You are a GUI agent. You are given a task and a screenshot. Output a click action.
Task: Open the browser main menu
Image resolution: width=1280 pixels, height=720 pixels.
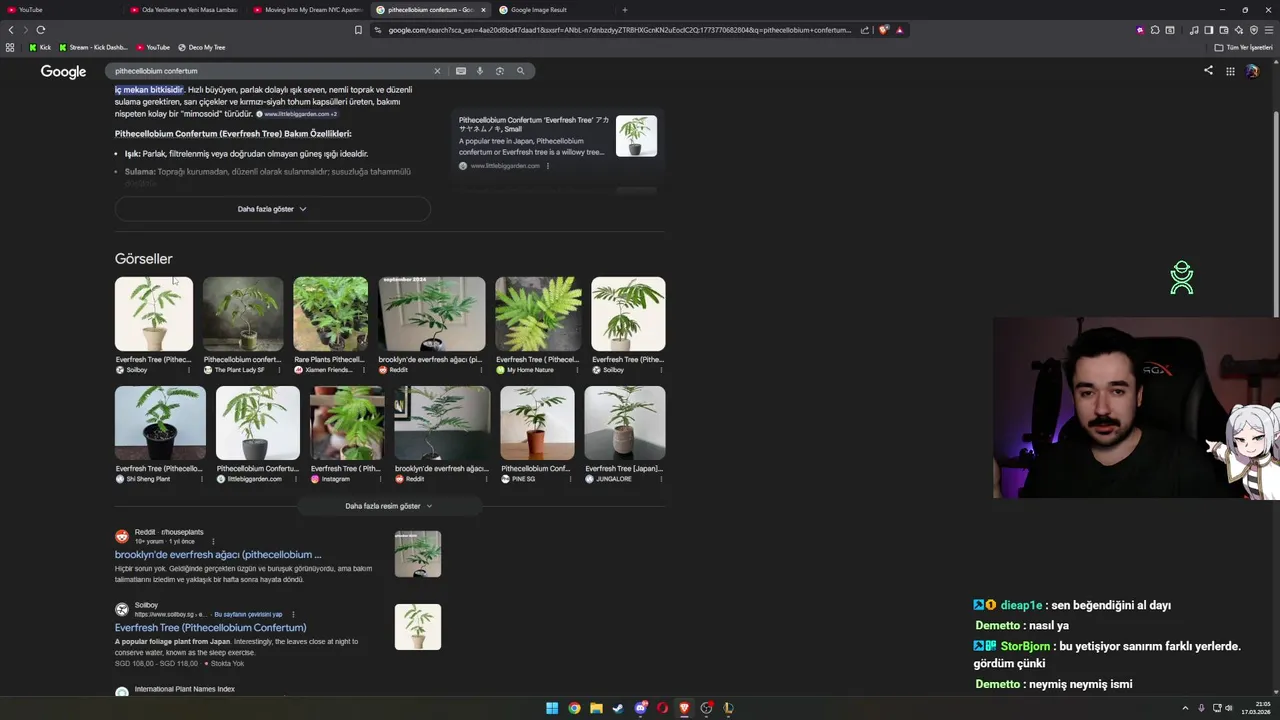tap(1269, 30)
